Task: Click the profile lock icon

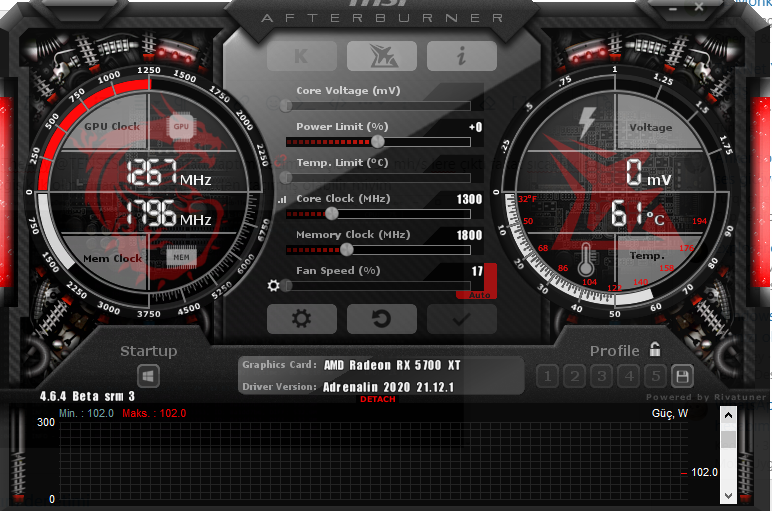Action: point(655,350)
